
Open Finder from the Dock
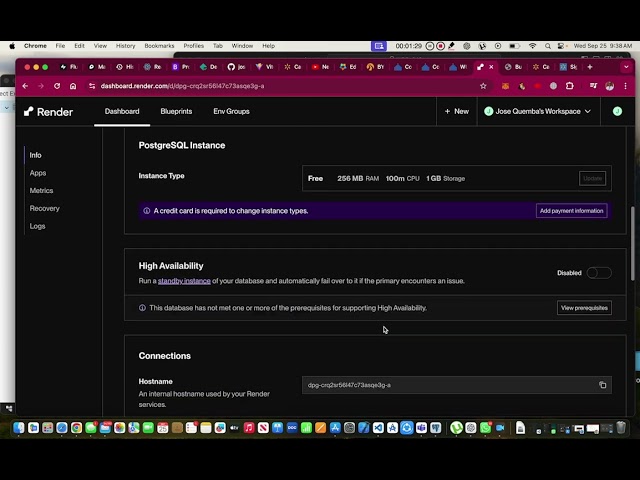click(19, 427)
